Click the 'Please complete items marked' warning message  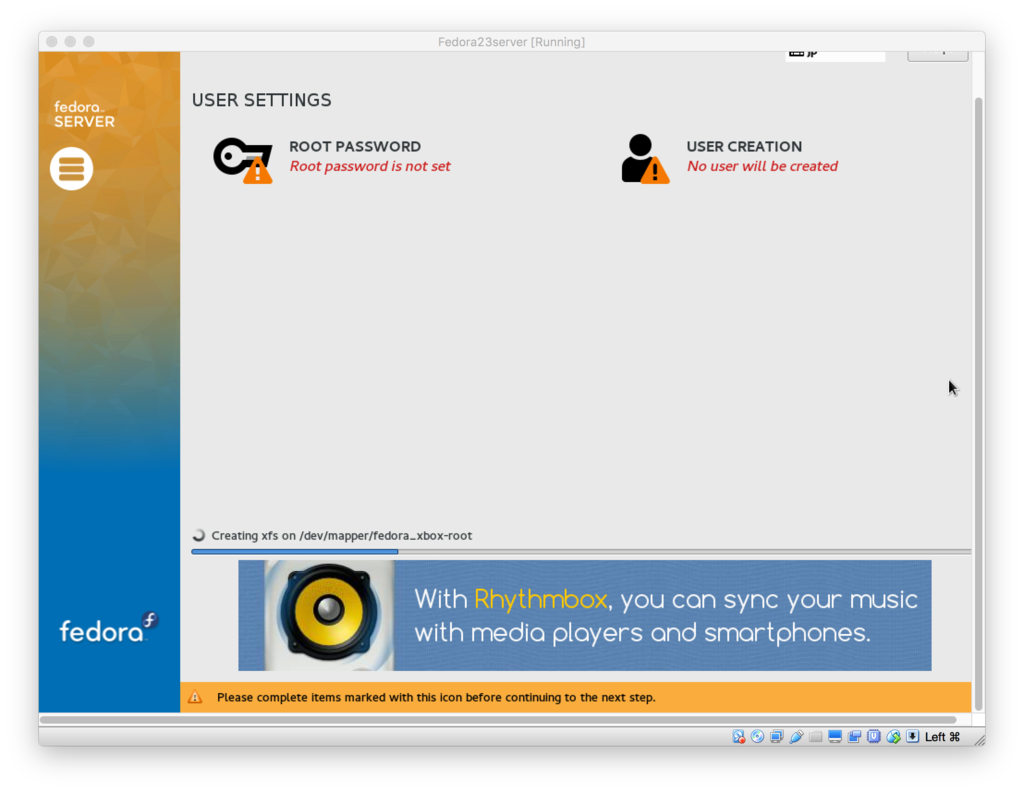pyautogui.click(x=436, y=697)
